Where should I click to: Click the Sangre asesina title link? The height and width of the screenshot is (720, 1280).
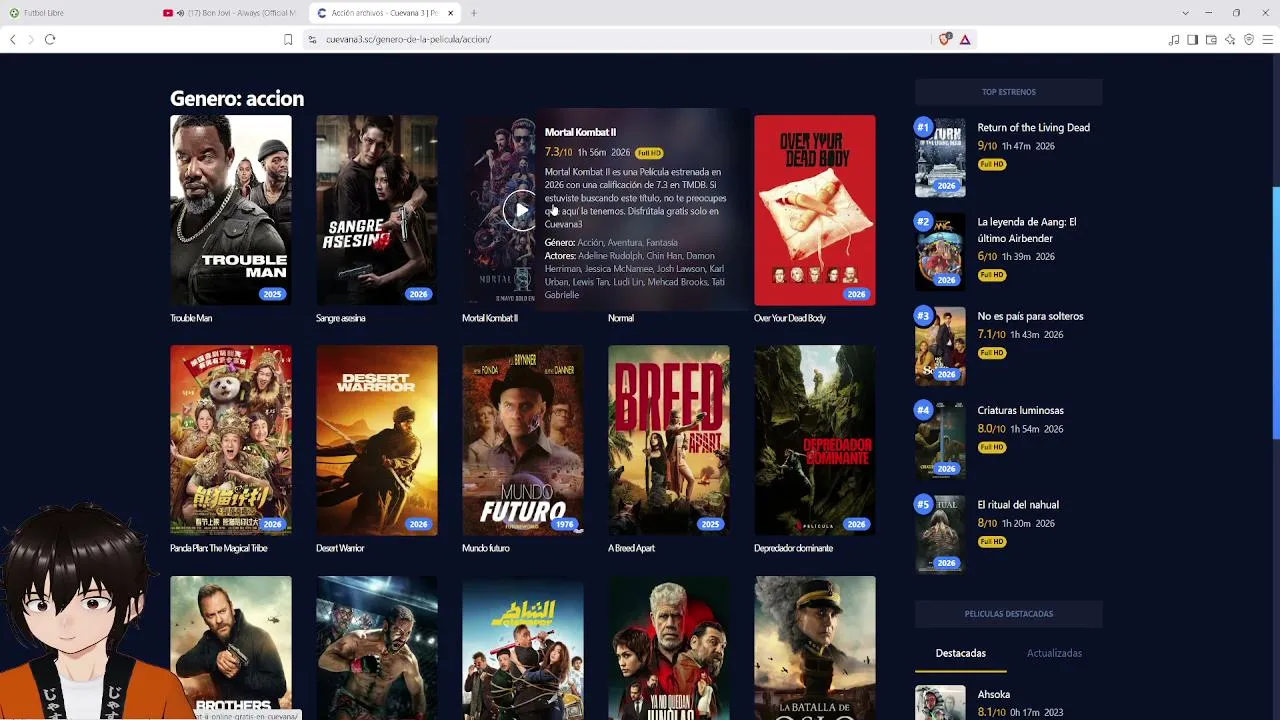(x=341, y=318)
